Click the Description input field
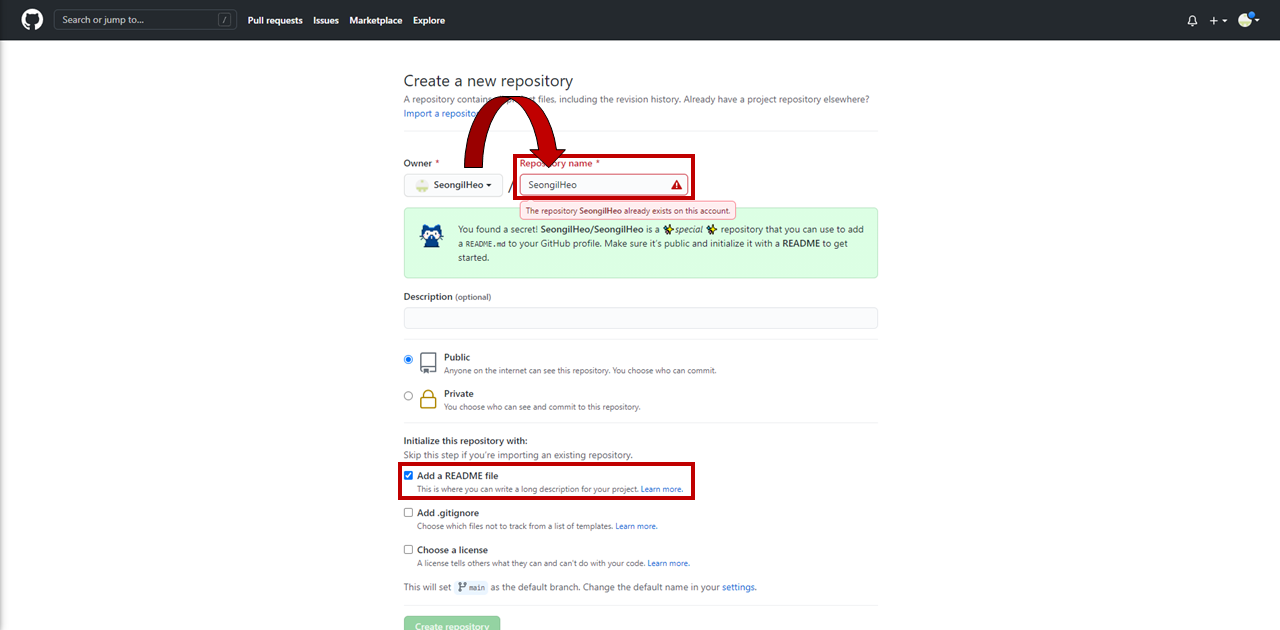 coord(640,318)
